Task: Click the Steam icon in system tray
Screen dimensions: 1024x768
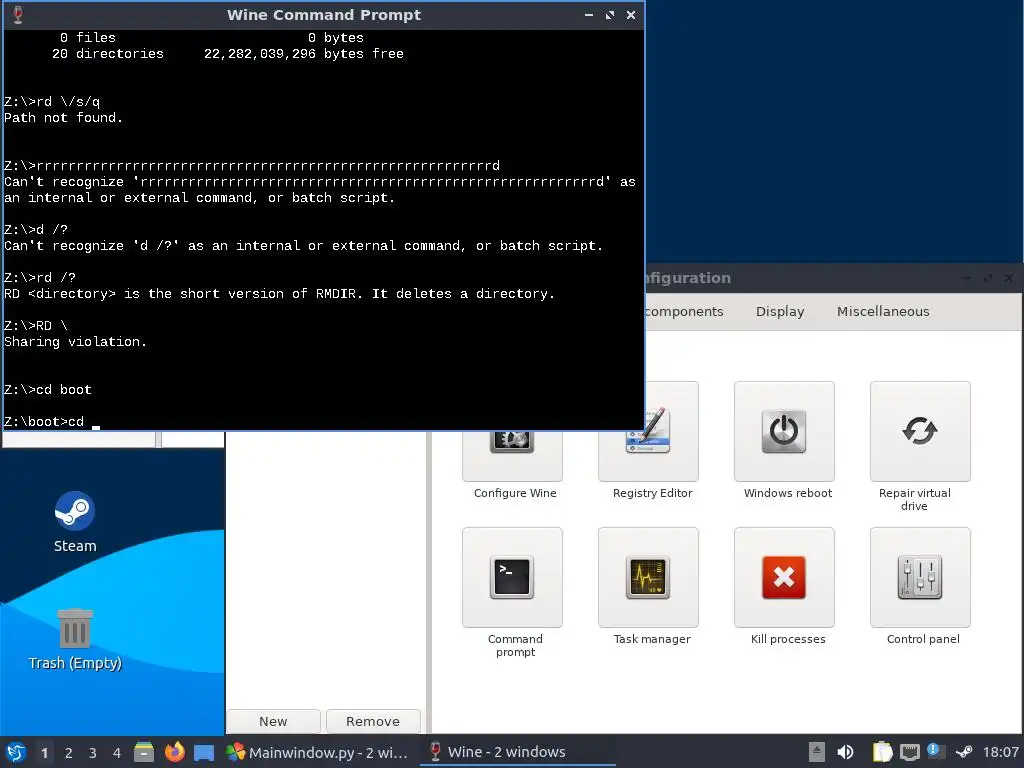Action: coord(964,752)
